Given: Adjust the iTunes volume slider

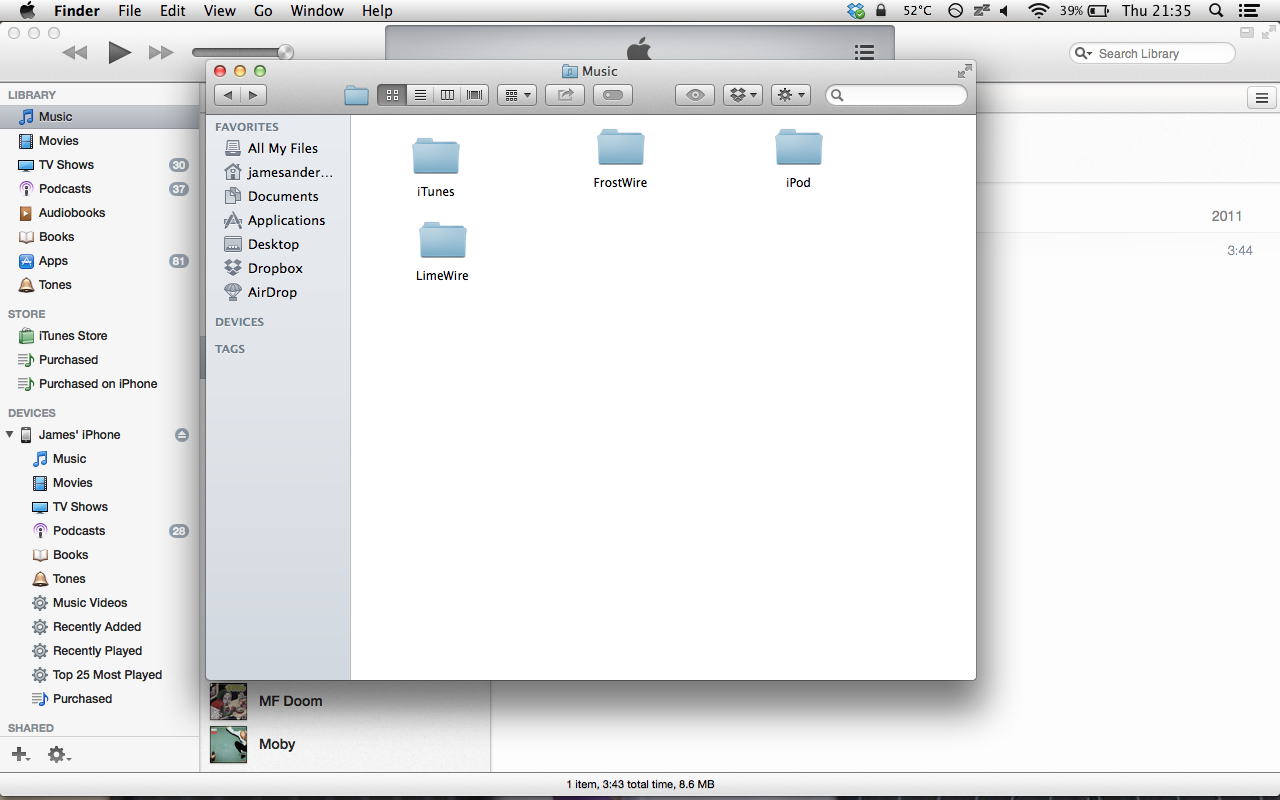Looking at the screenshot, I should [243, 53].
